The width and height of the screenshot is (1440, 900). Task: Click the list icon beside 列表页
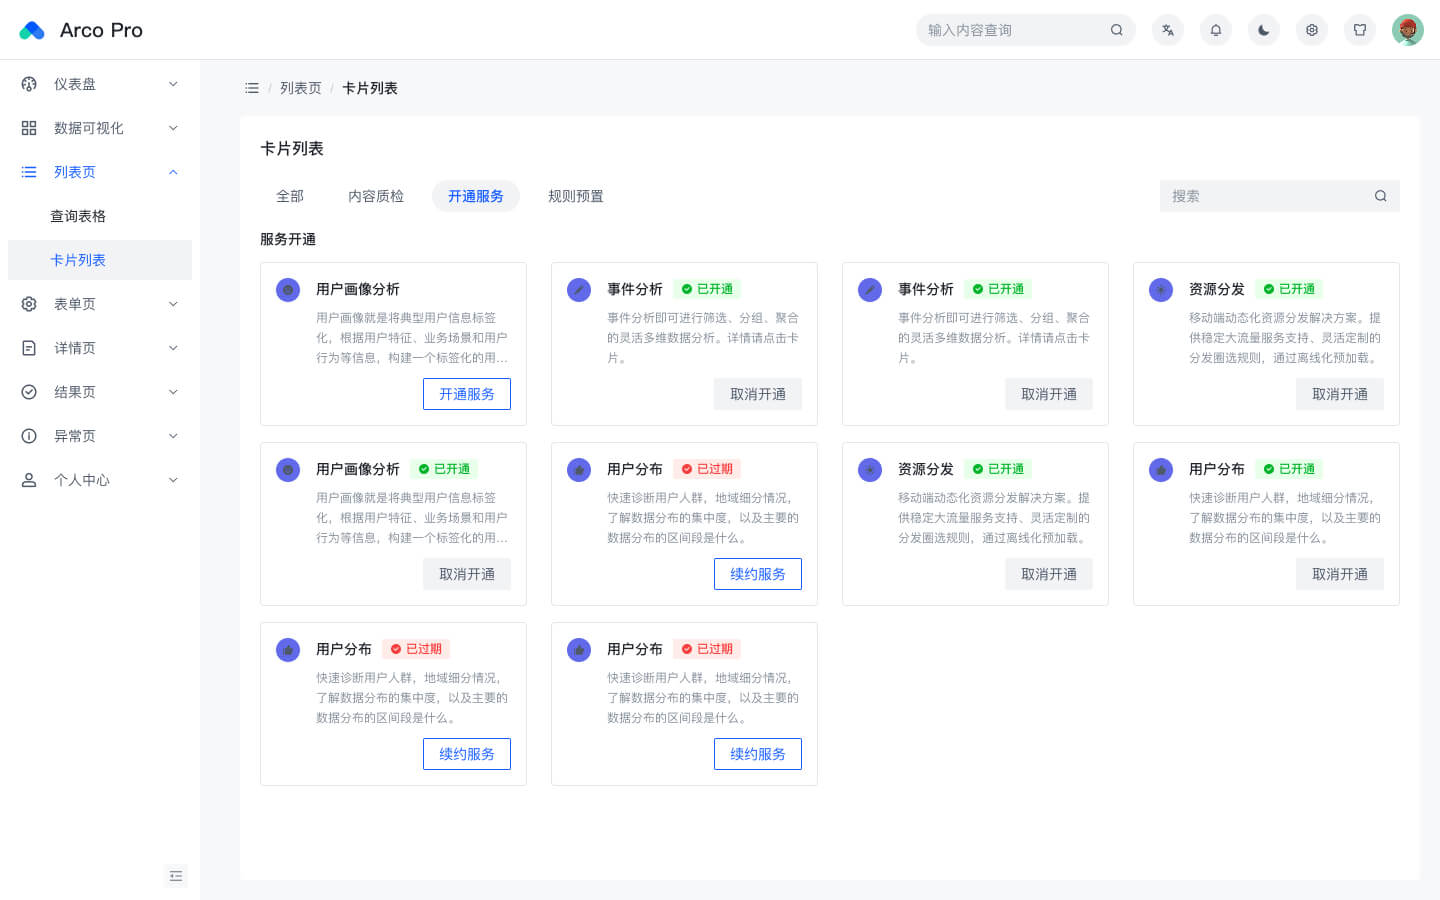point(29,172)
